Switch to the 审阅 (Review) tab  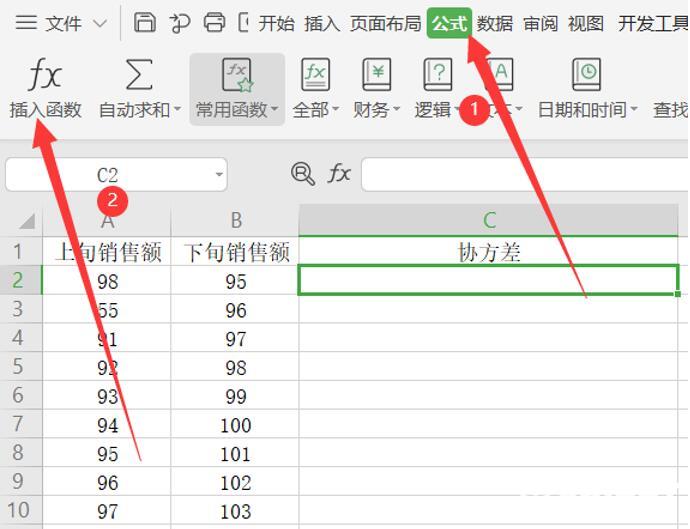click(540, 23)
